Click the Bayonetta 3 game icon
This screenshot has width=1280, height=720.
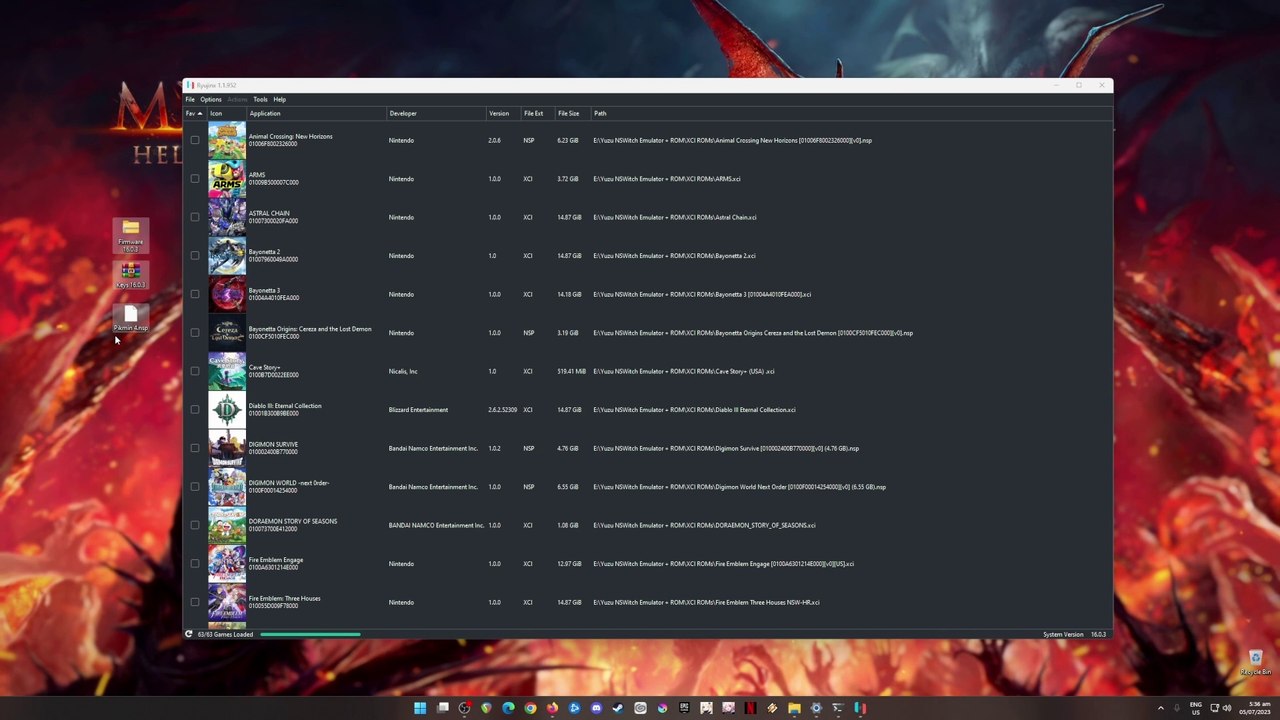(227, 295)
